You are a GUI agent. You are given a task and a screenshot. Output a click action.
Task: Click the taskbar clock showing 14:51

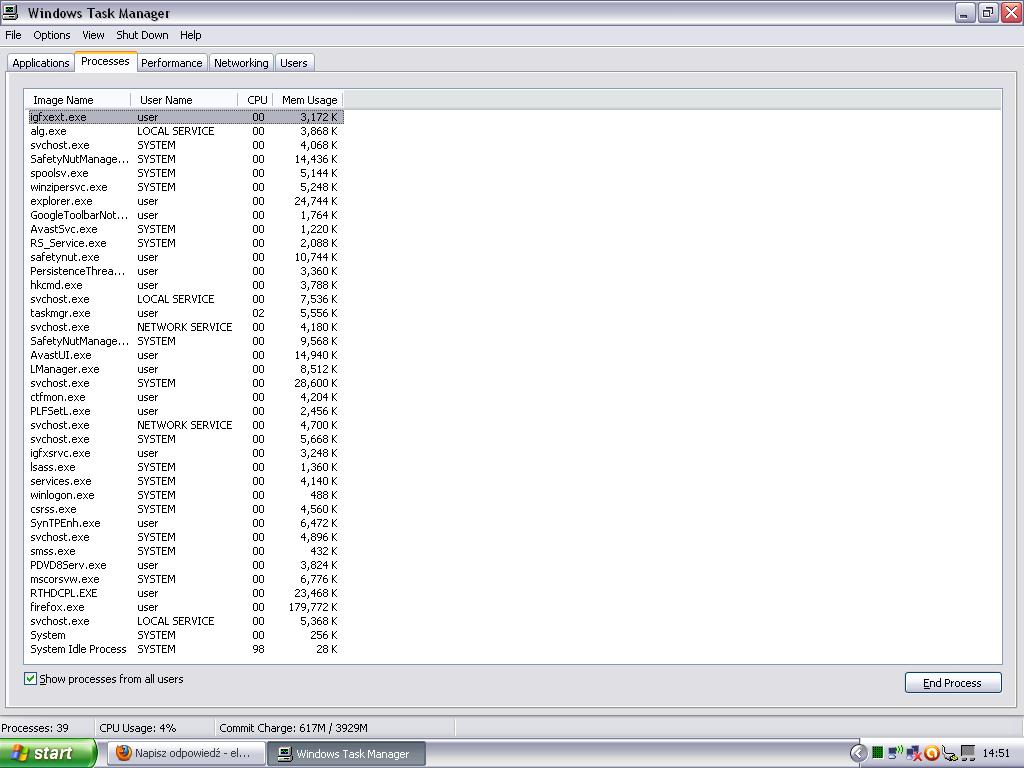[996, 753]
